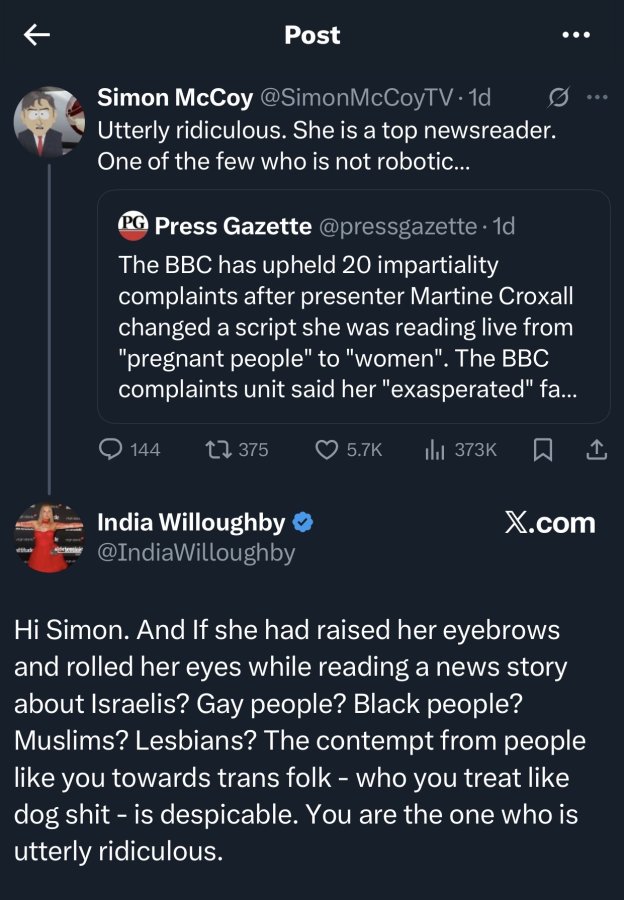This screenshot has width=624, height=900.
Task: Click the Press Gazette logo icon
Action: (133, 226)
